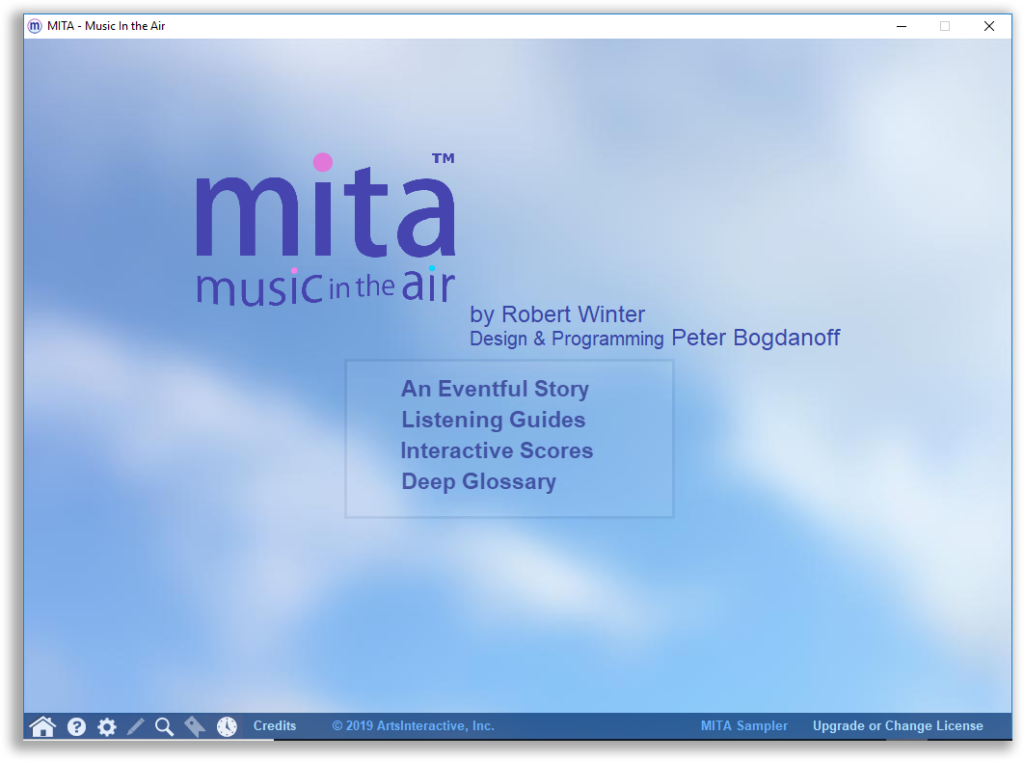This screenshot has height=762, width=1024.
Task: Open Upgrade or Change License
Action: pyautogui.click(x=896, y=726)
